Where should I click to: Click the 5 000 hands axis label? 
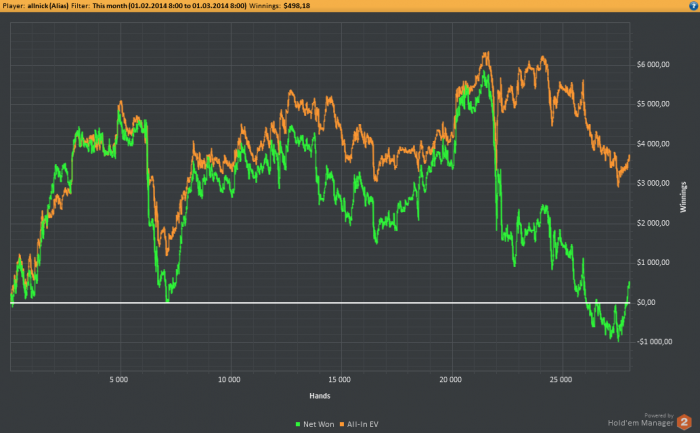(x=118, y=379)
